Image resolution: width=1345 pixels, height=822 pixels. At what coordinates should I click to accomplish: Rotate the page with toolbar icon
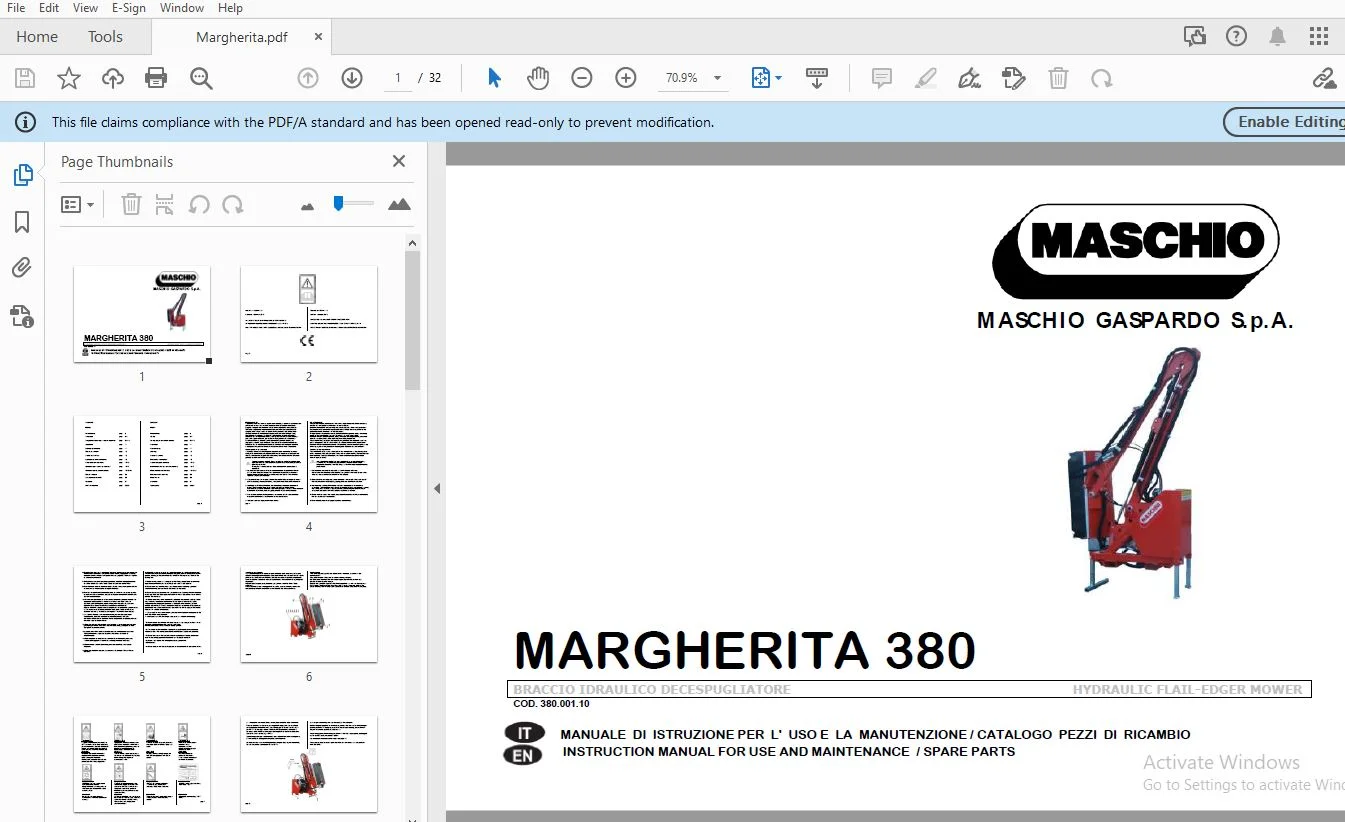click(1102, 78)
